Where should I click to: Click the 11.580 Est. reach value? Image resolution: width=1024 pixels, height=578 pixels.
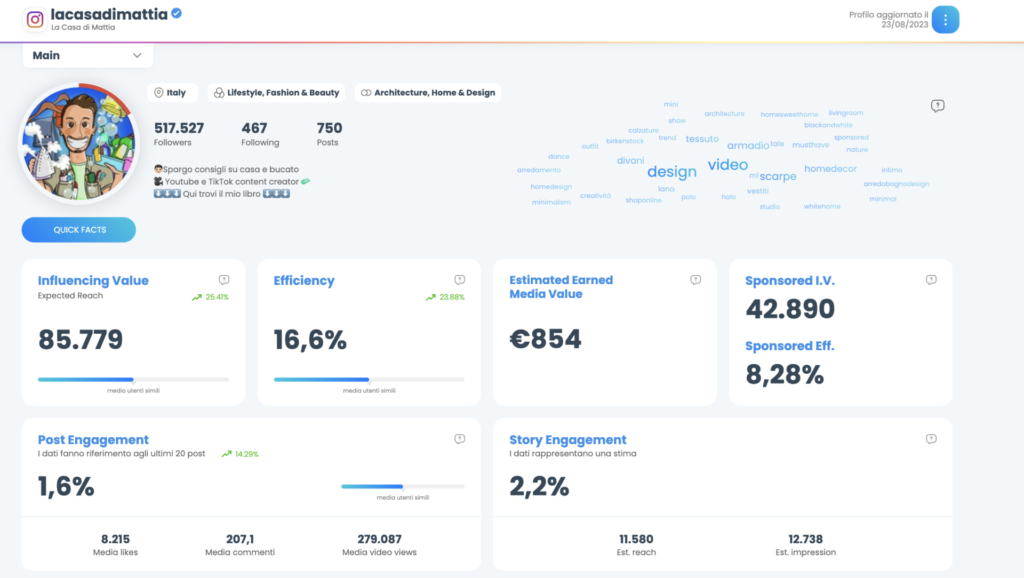tap(636, 539)
